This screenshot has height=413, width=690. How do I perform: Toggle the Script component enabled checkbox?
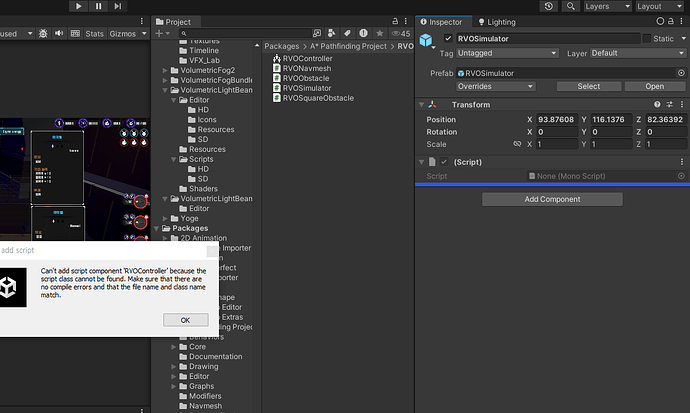(444, 162)
